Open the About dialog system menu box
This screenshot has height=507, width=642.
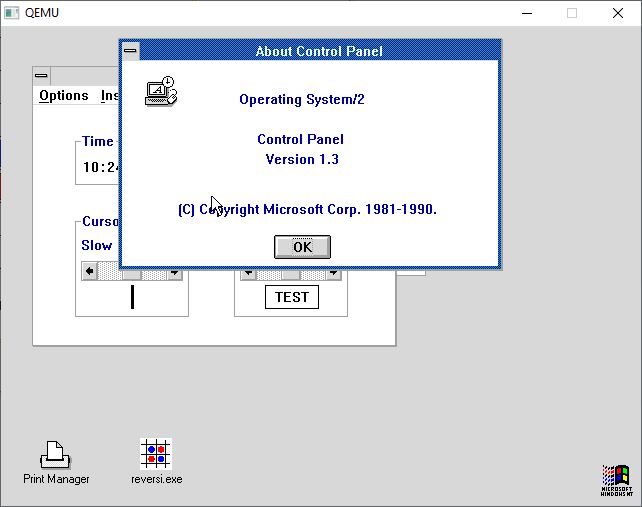pos(130,51)
